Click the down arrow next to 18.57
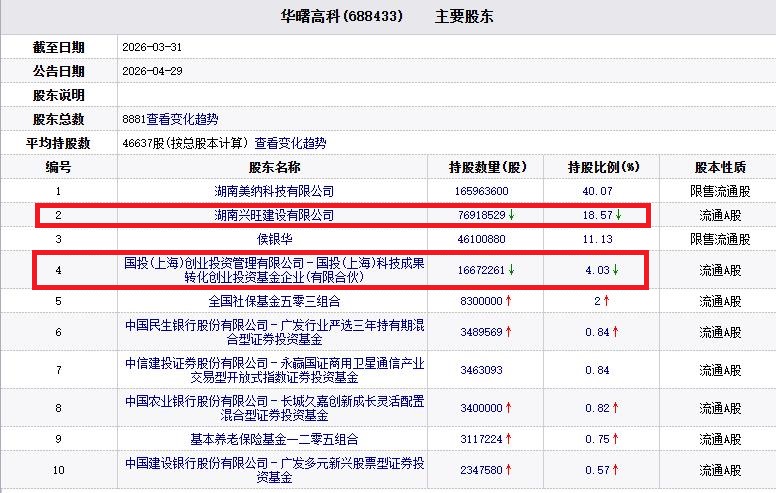 click(x=618, y=215)
